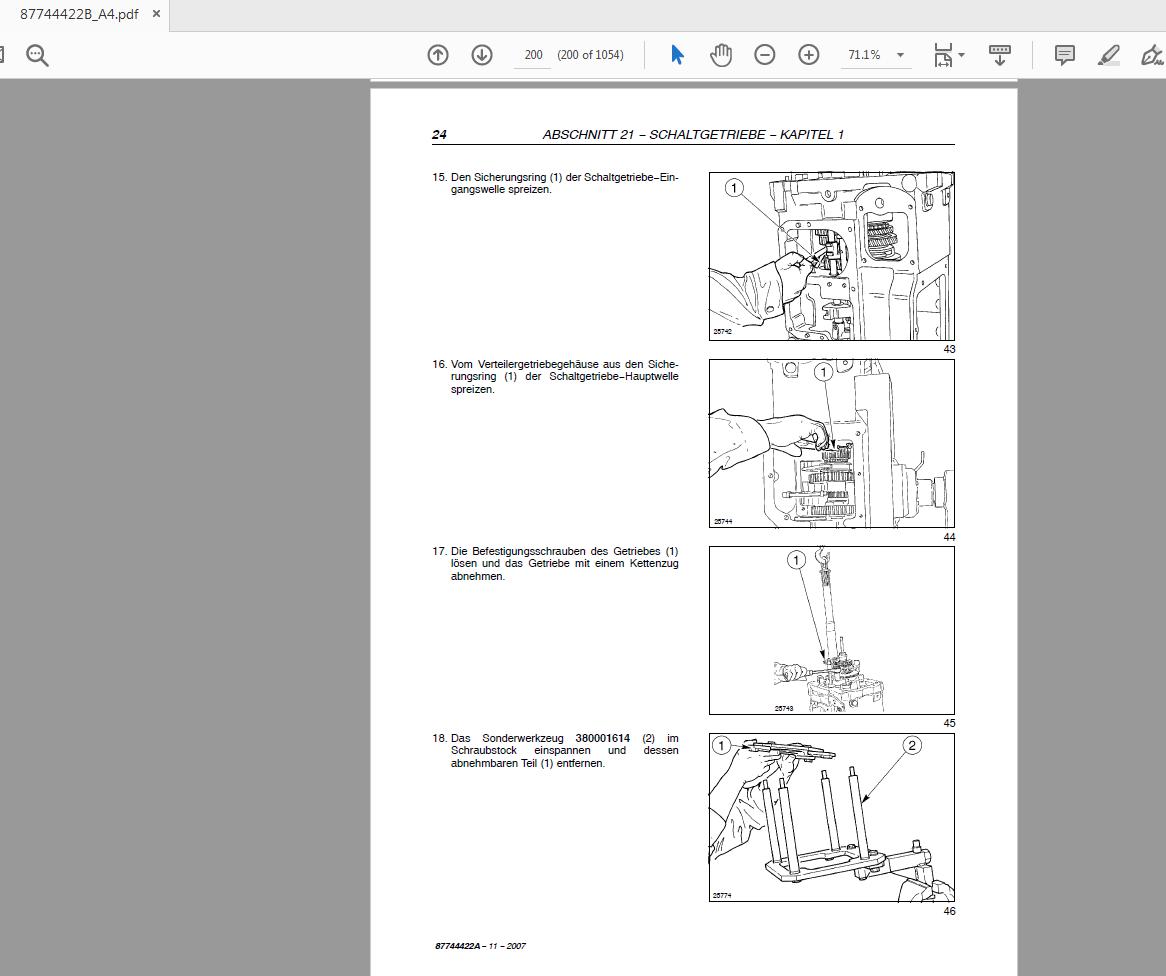Click the page number input field
1166x976 pixels.
pos(532,55)
